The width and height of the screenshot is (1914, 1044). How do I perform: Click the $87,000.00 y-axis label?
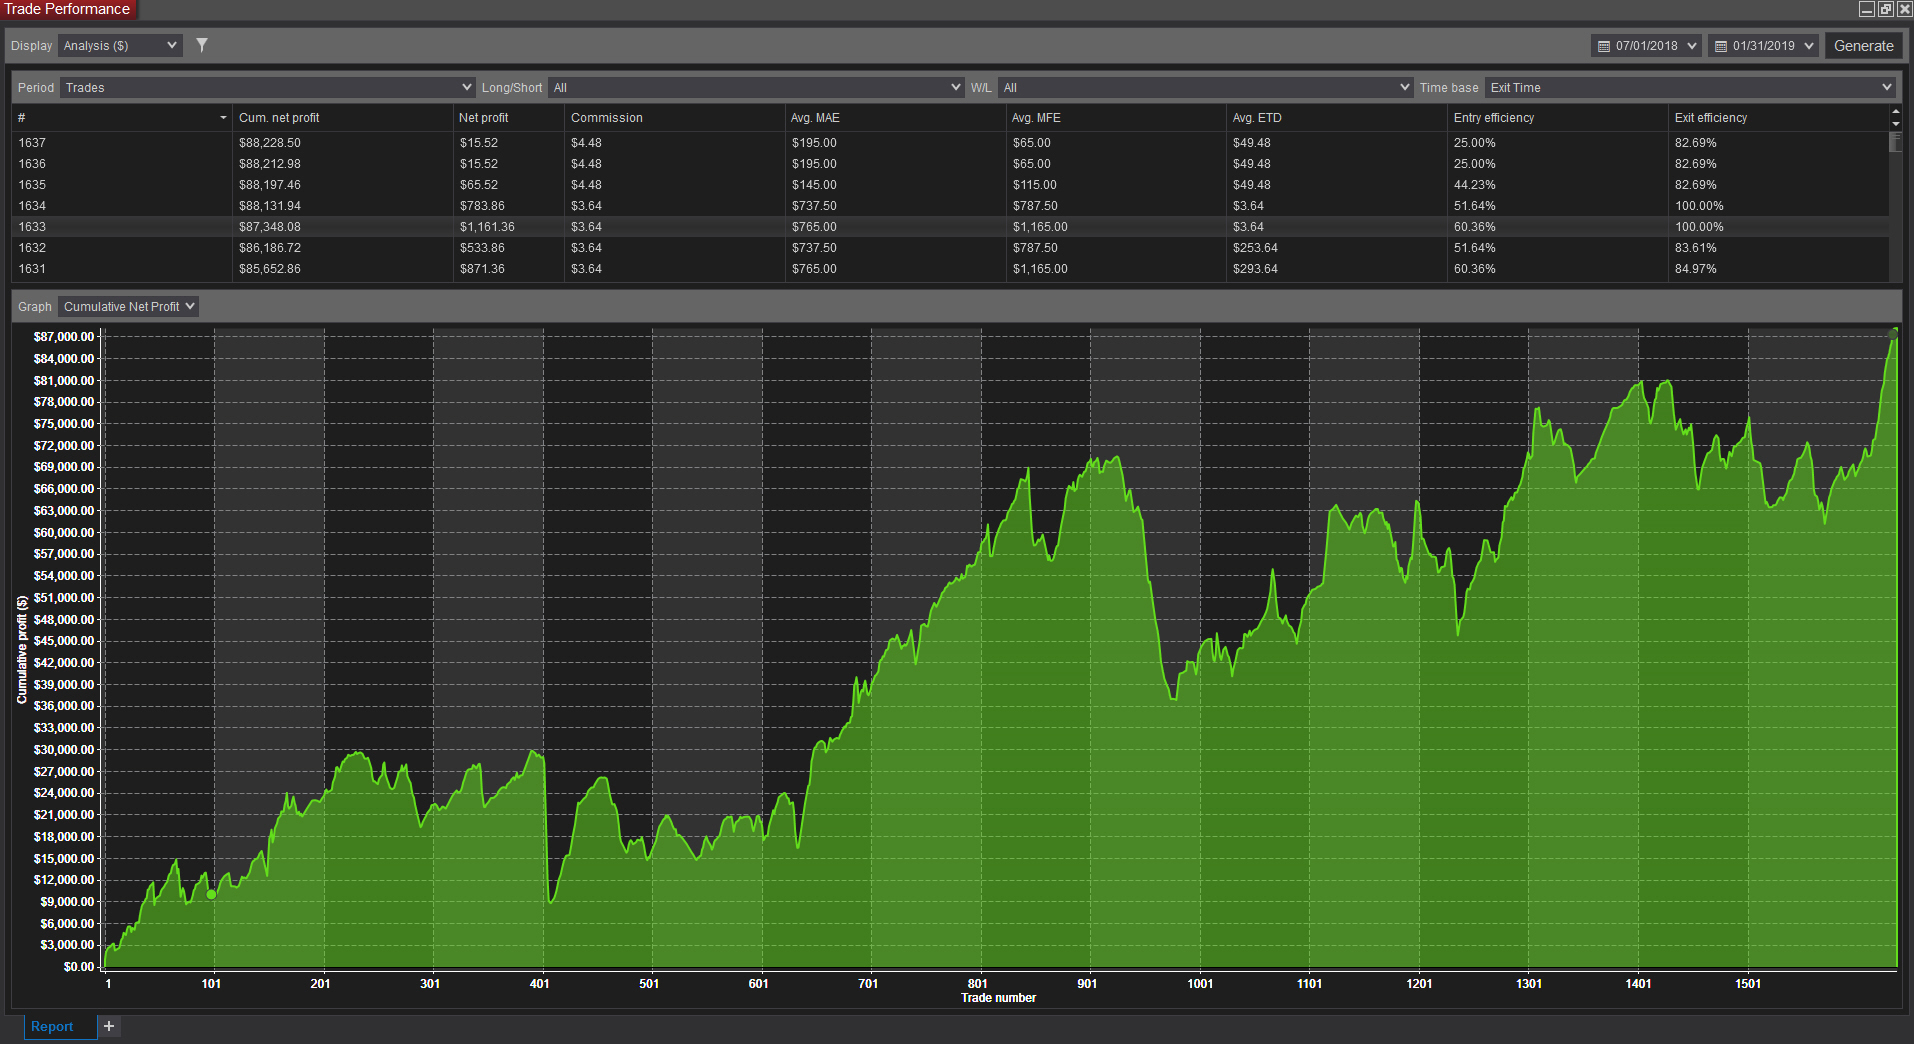pos(64,337)
